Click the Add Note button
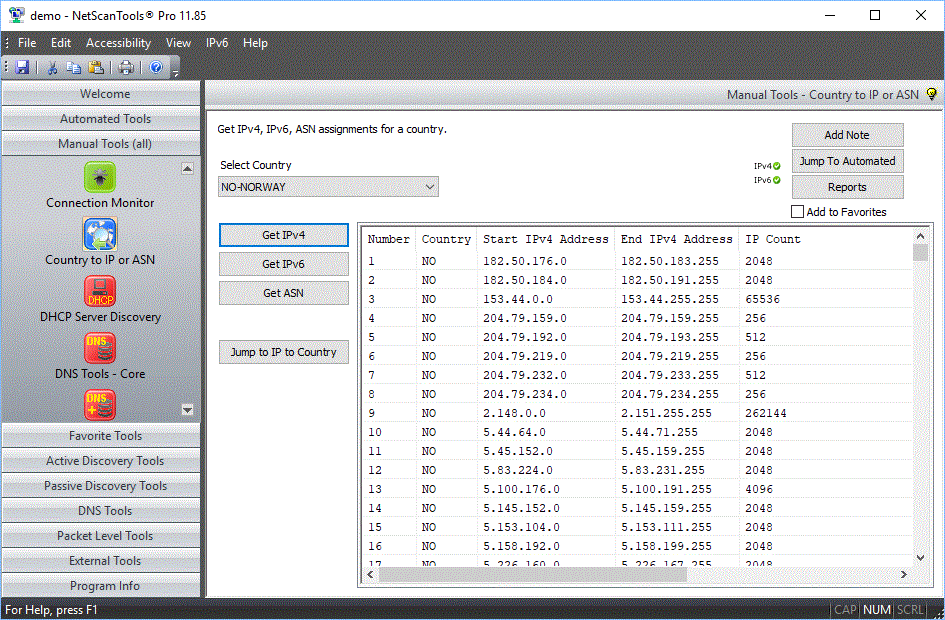Screen dimensions: 945x620 click(847, 135)
